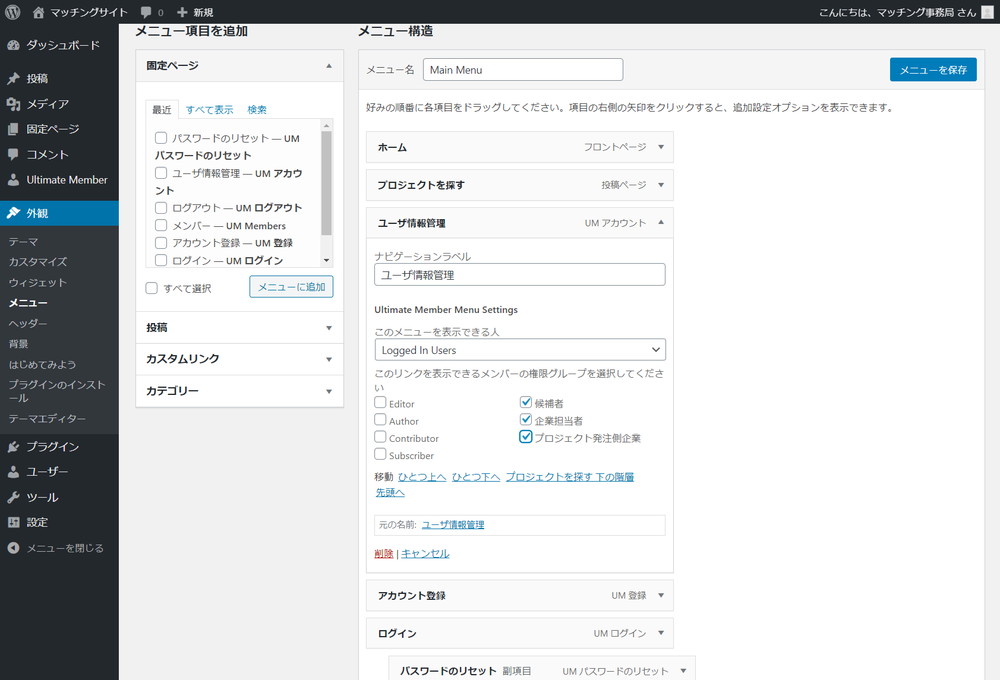Click 削除 link
This screenshot has height=680, width=1000.
coord(384,553)
